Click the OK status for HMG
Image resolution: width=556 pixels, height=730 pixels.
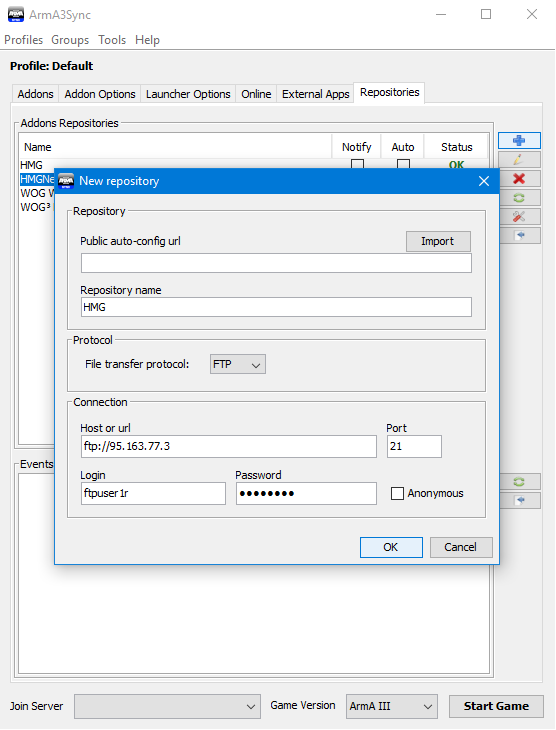[x=456, y=165]
